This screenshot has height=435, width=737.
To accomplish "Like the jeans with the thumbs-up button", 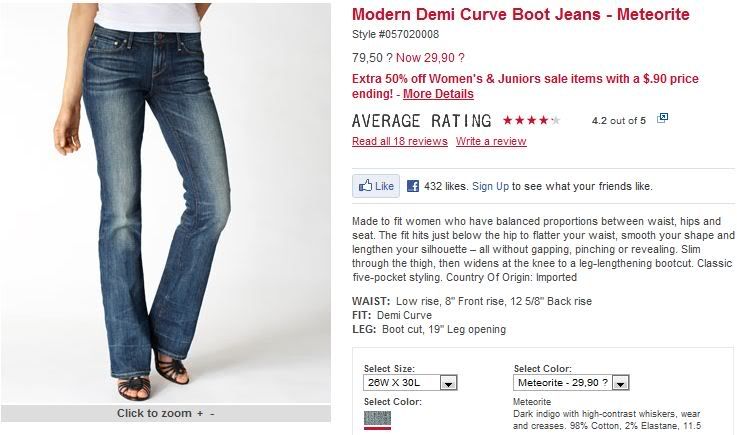I will pos(376,186).
